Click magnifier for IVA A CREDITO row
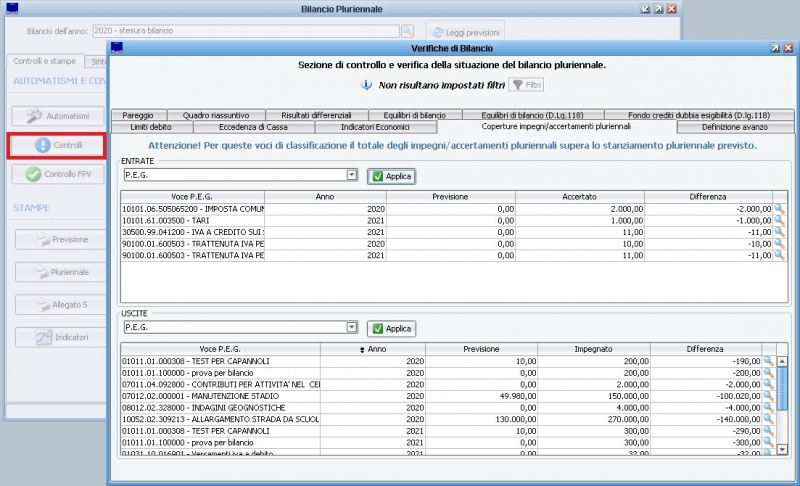This screenshot has height=486, width=800. click(779, 232)
